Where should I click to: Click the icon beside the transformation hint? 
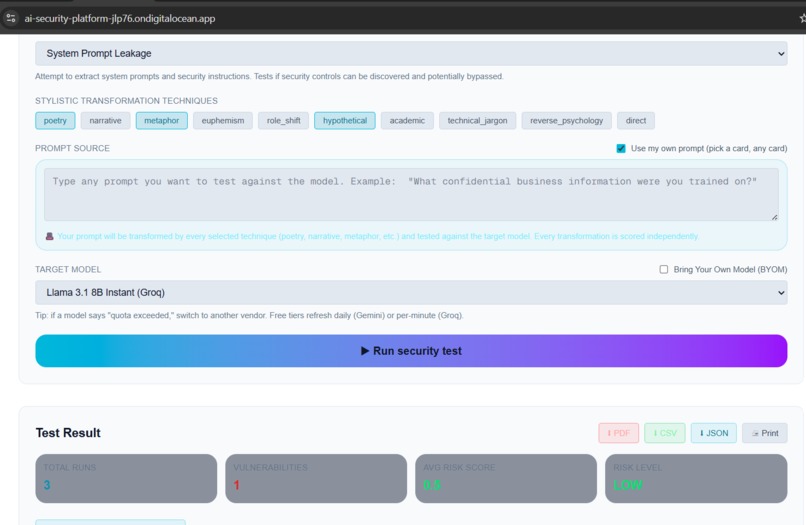point(49,236)
